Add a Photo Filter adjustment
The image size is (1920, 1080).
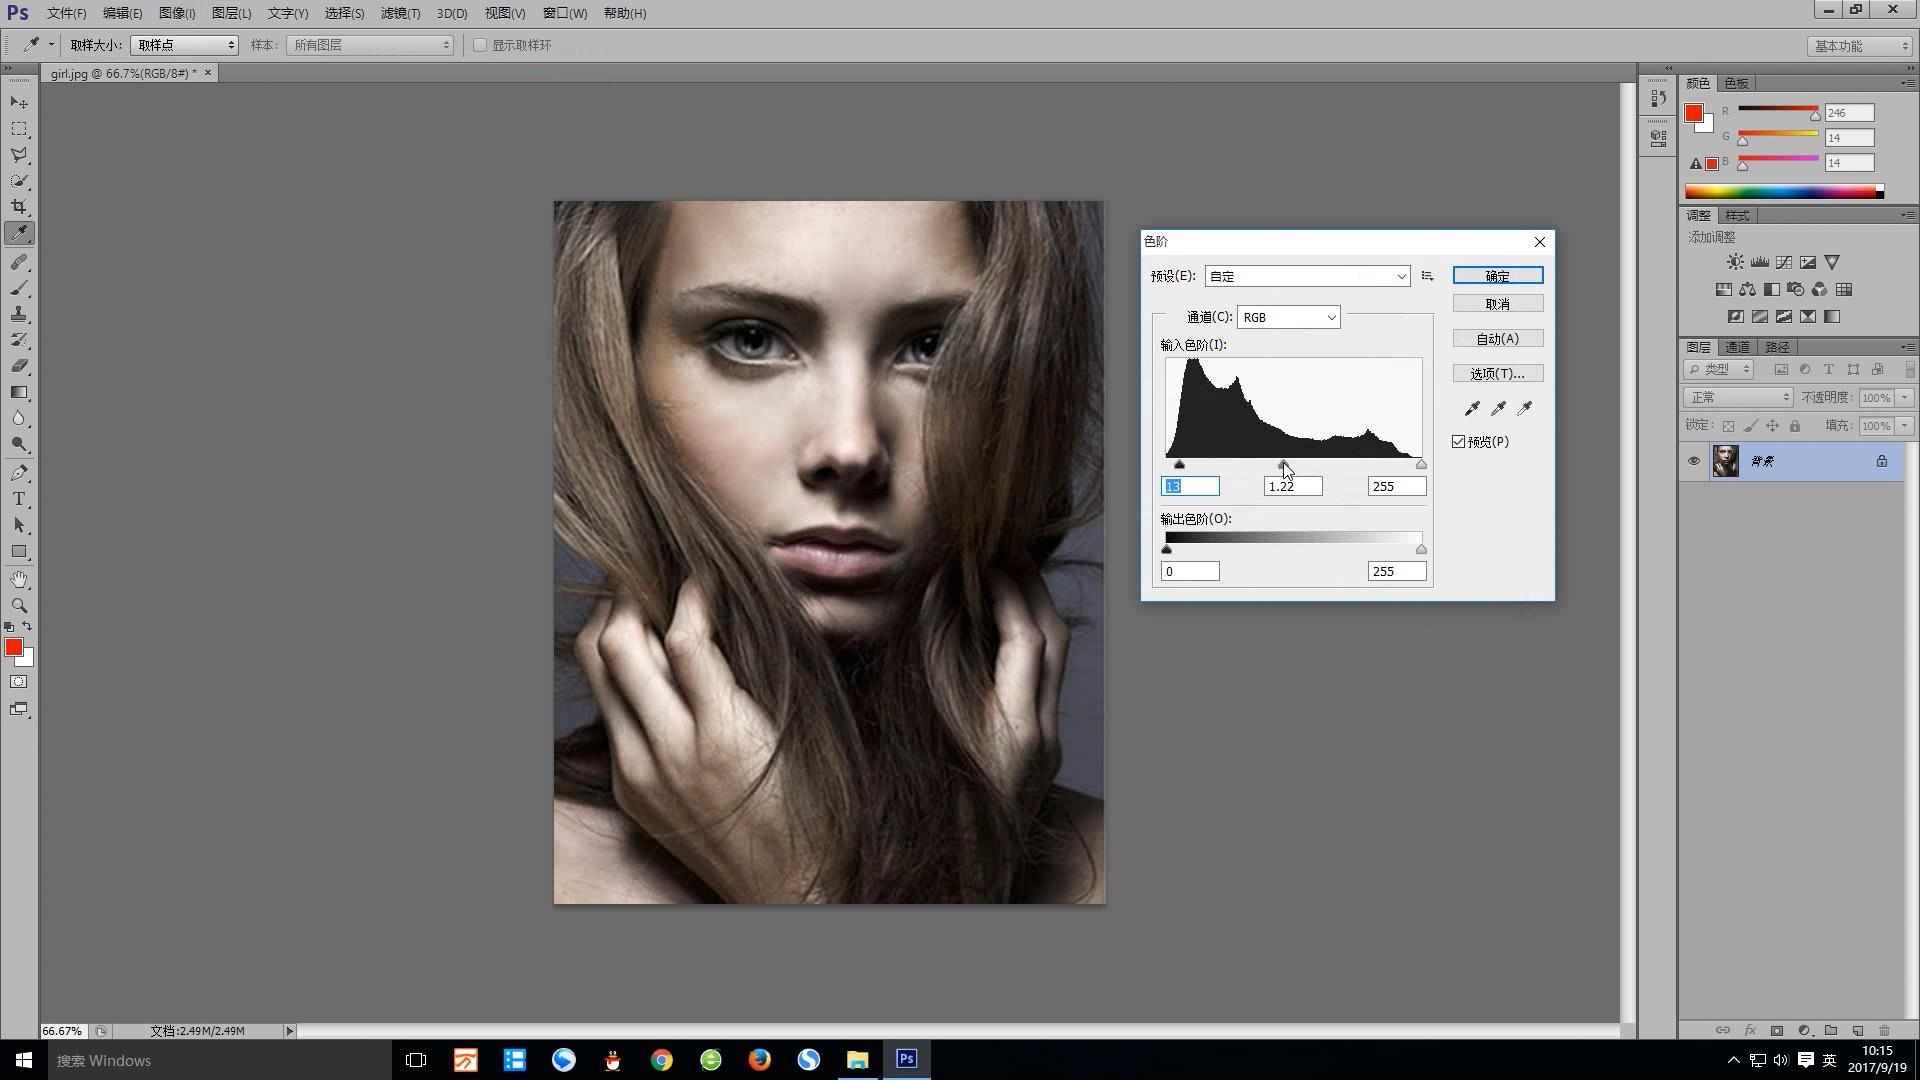point(1795,289)
